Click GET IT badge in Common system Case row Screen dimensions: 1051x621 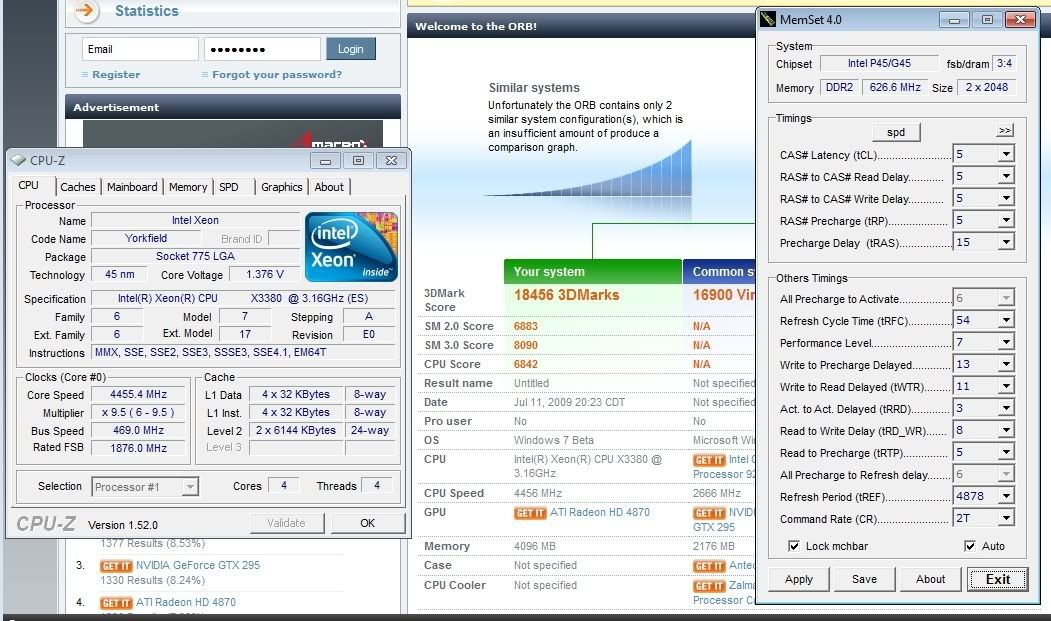[709, 566]
